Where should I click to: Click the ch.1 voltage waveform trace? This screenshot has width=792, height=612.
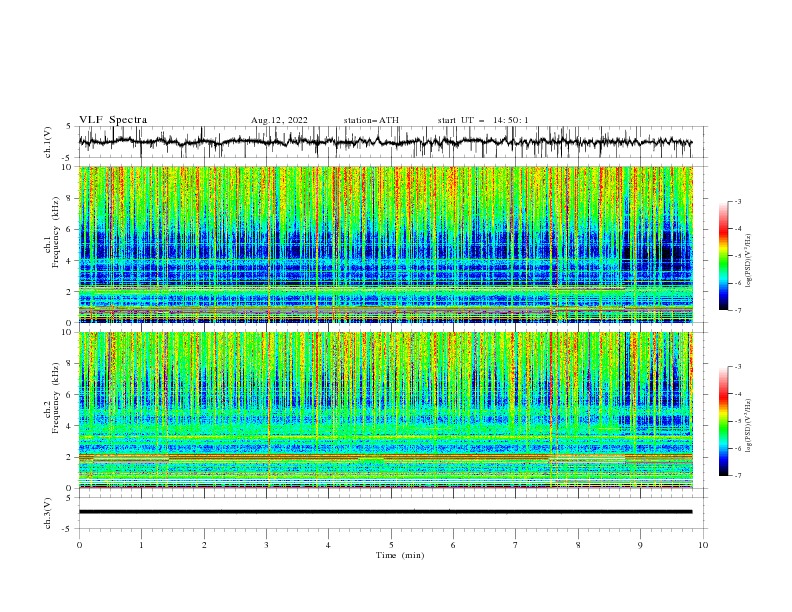pyautogui.click(x=385, y=142)
